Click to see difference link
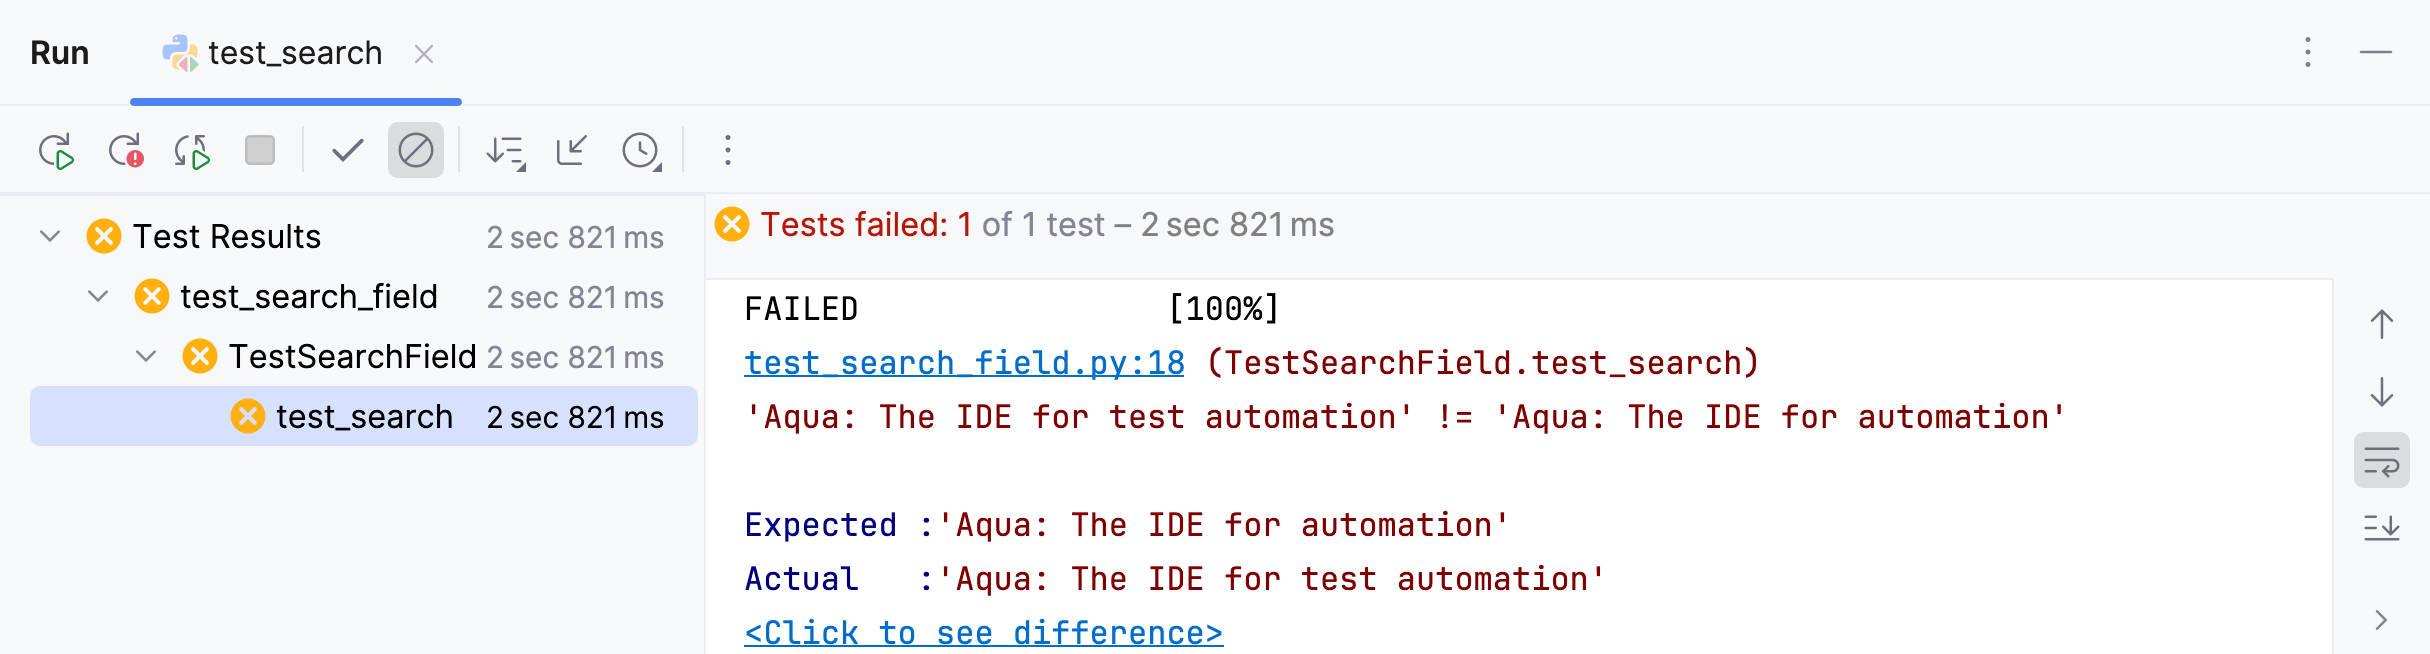The width and height of the screenshot is (2430, 654). click(x=983, y=632)
